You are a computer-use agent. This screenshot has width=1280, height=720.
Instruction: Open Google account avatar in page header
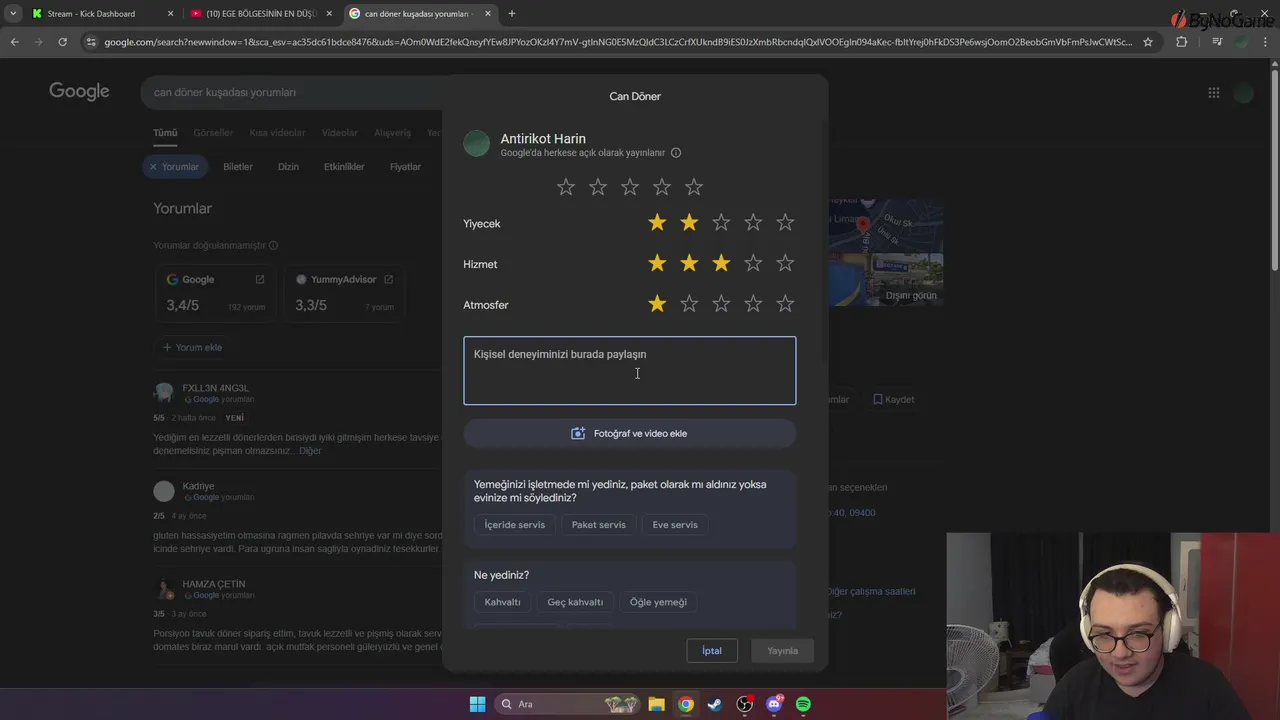(1244, 93)
